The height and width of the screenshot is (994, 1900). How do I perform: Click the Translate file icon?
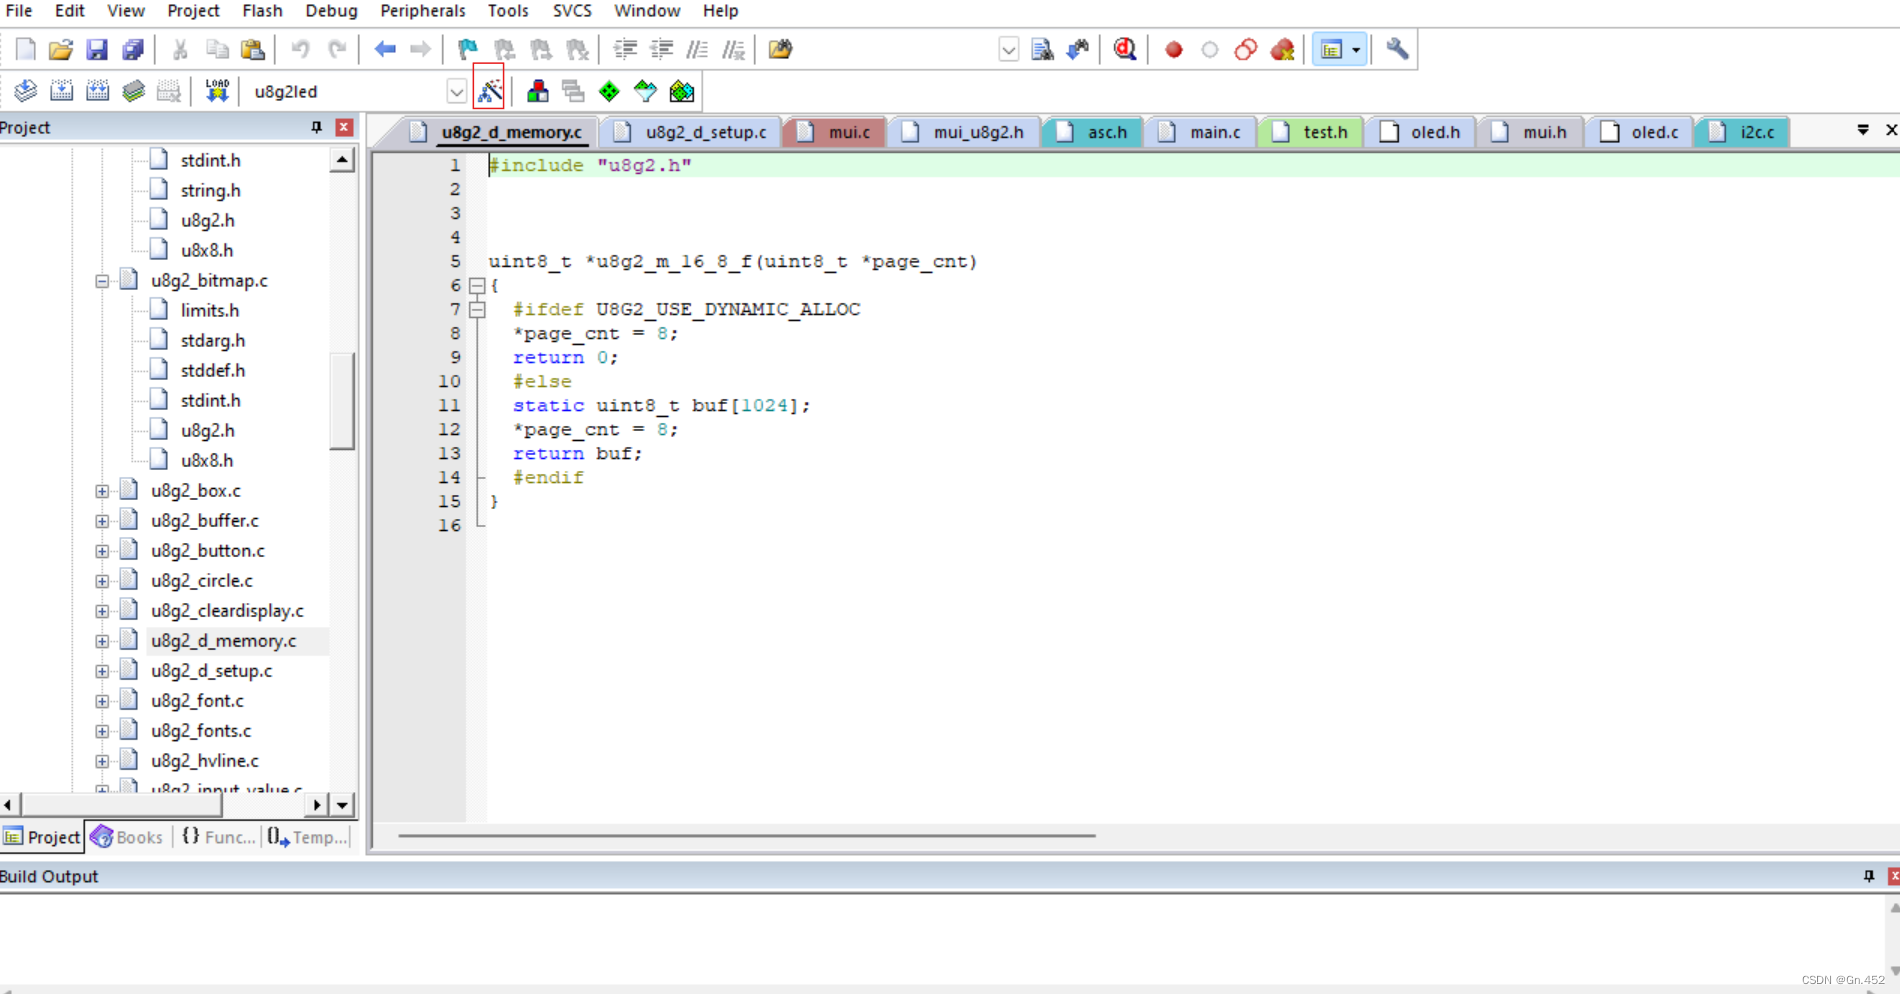[26, 91]
